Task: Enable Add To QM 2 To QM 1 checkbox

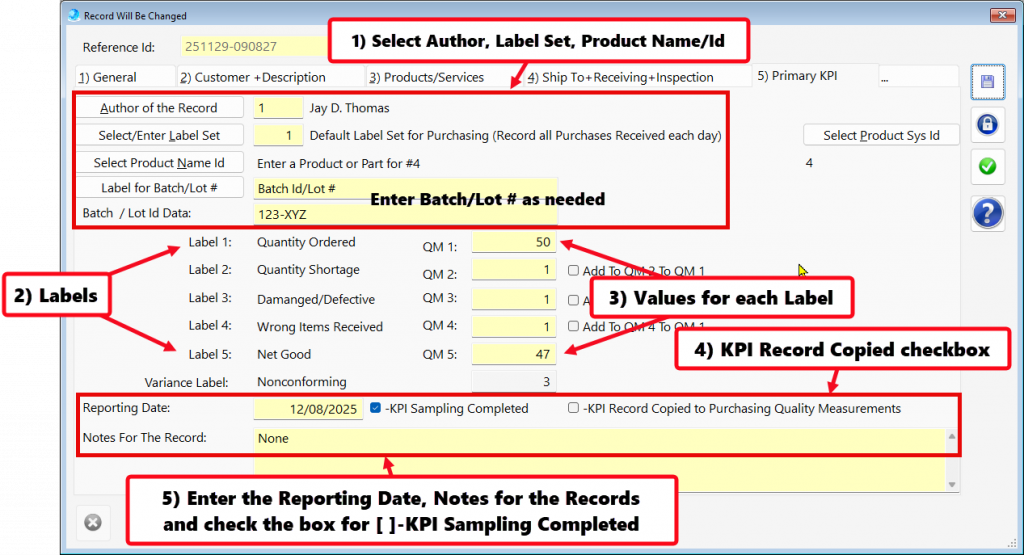Action: (x=573, y=270)
